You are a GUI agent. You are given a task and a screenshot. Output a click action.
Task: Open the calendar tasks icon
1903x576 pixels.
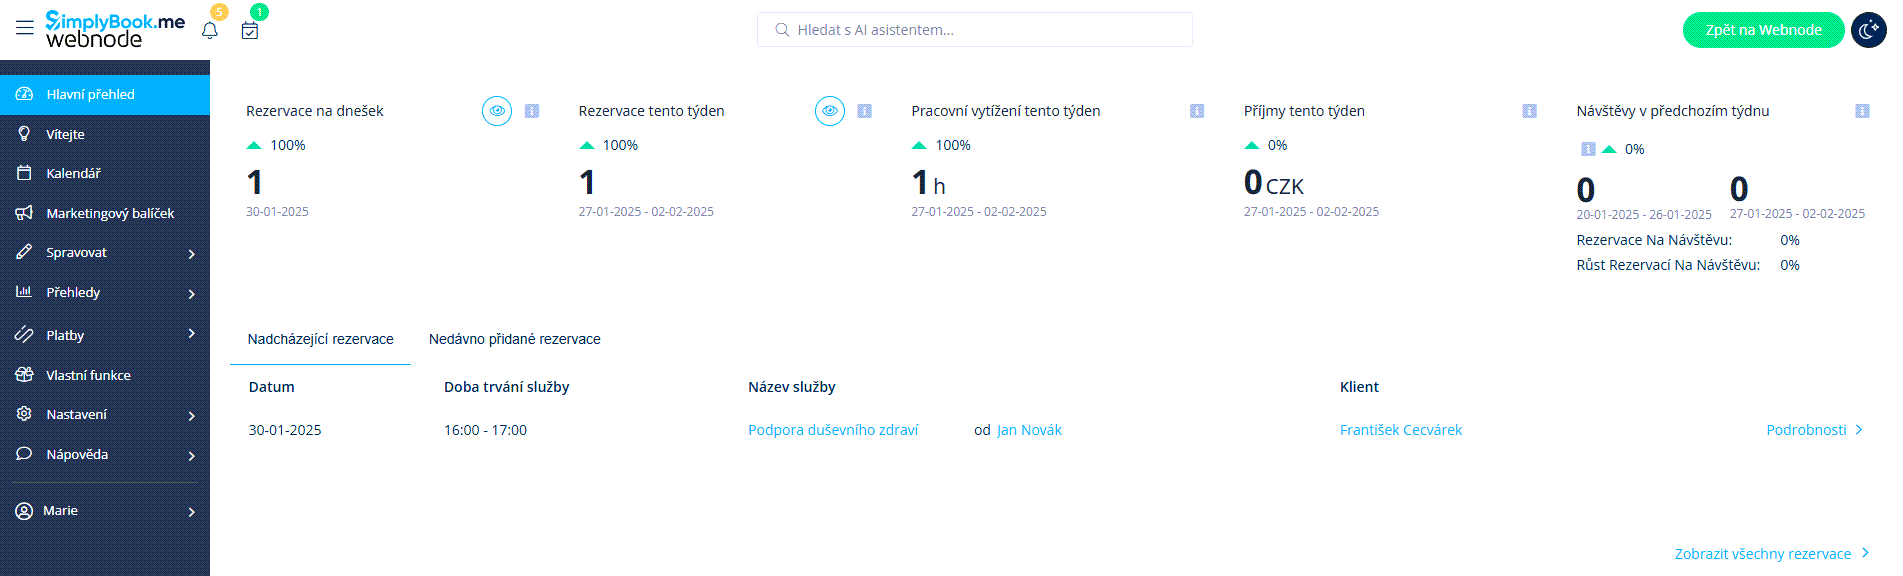250,31
